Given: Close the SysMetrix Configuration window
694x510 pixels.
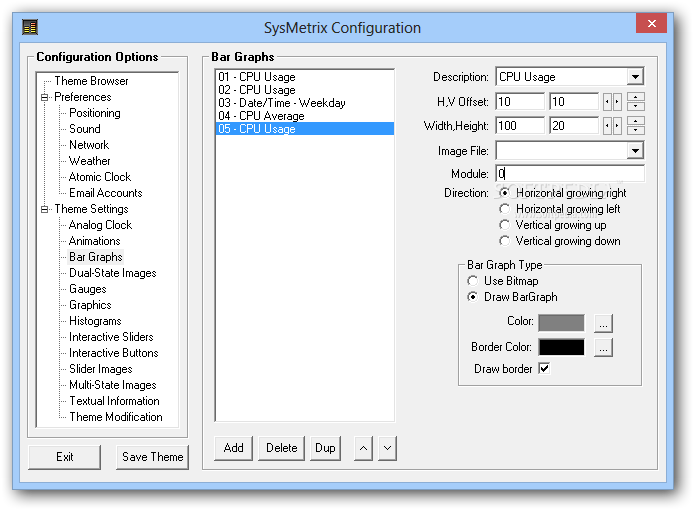Looking at the screenshot, I should [652, 23].
